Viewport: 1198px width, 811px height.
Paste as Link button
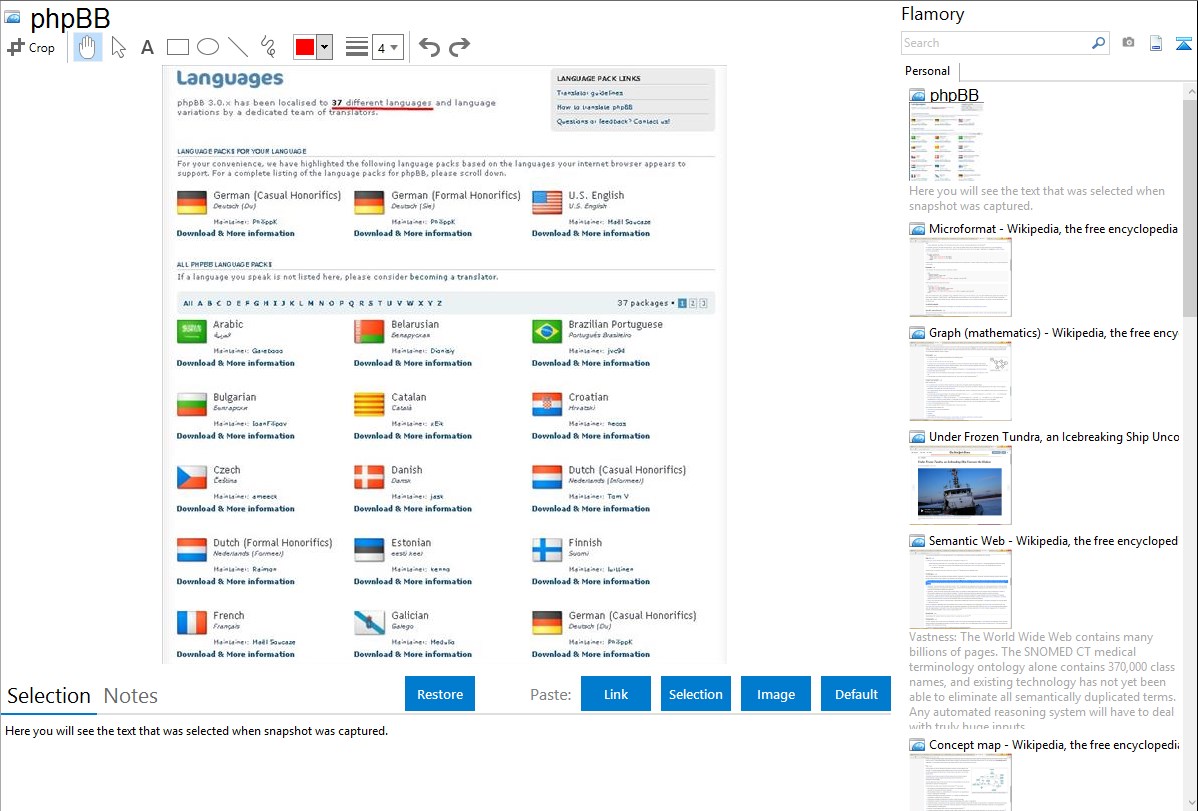point(616,694)
